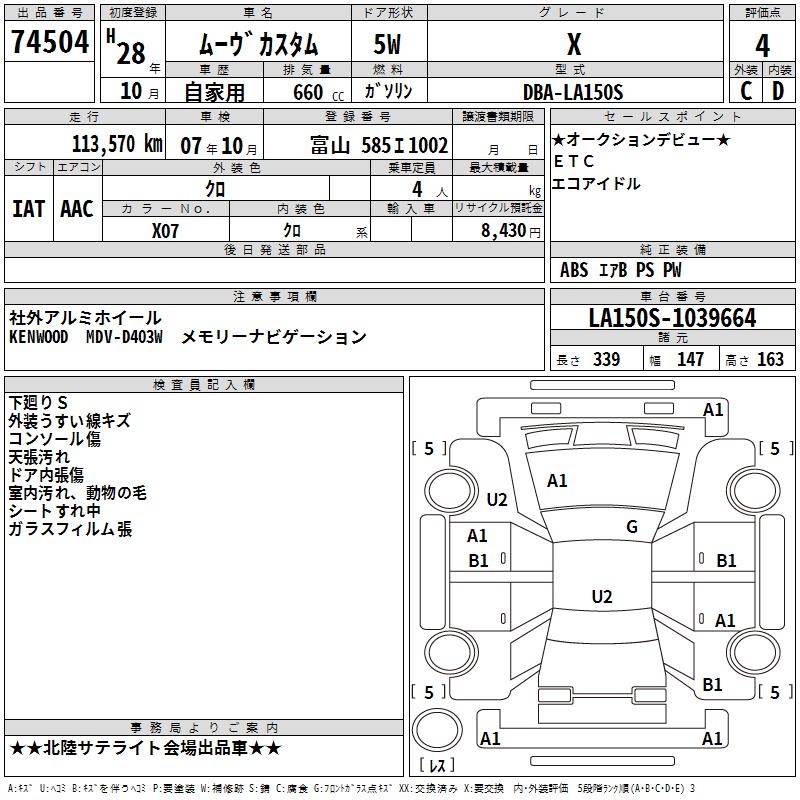Select the overall evaluation score 4
The image size is (800, 800).
(x=762, y=45)
